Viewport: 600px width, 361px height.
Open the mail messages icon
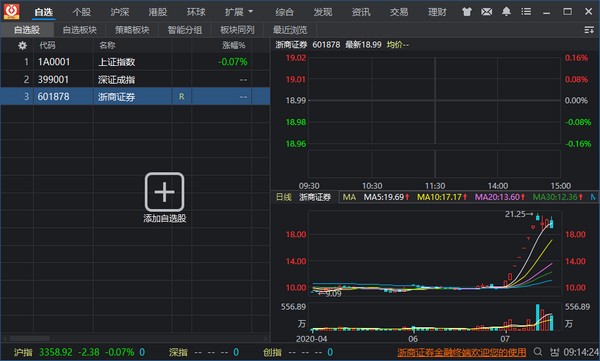(486, 12)
